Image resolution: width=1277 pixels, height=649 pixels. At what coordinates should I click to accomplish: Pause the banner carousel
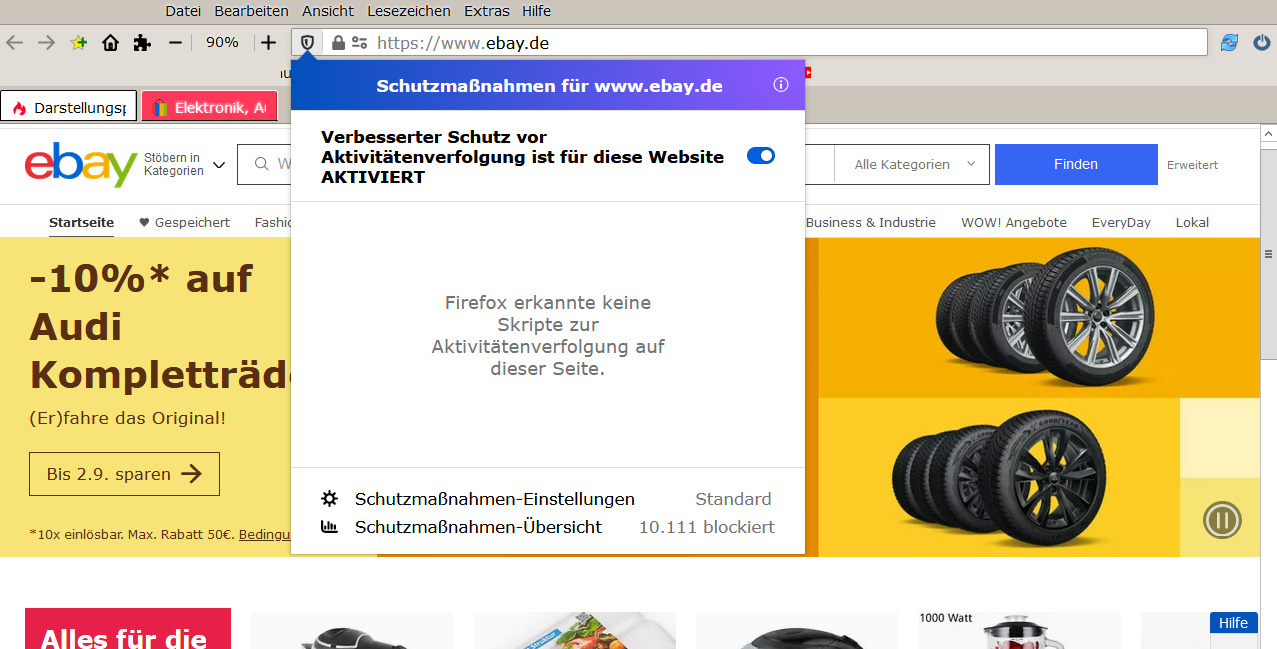[1222, 520]
